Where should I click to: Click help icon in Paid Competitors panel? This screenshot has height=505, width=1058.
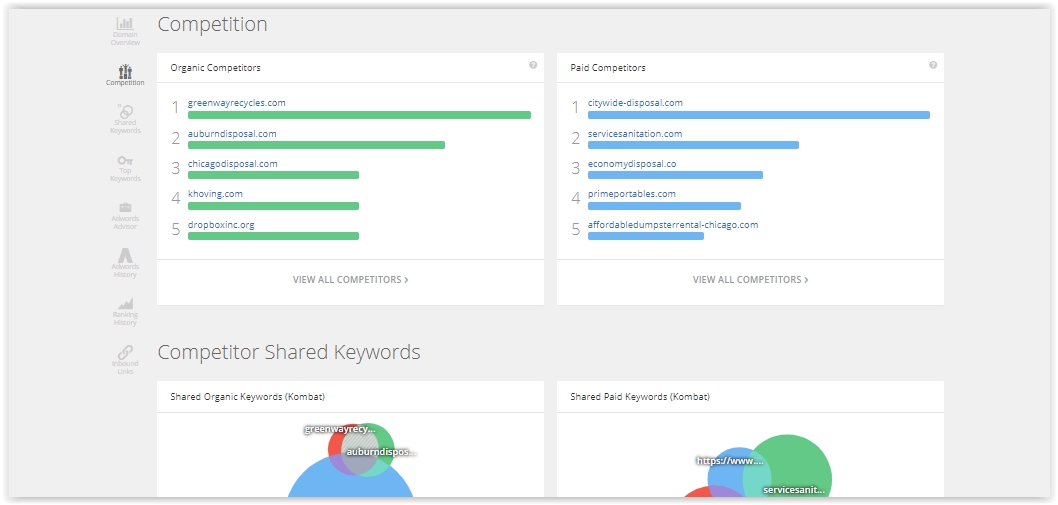(933, 65)
